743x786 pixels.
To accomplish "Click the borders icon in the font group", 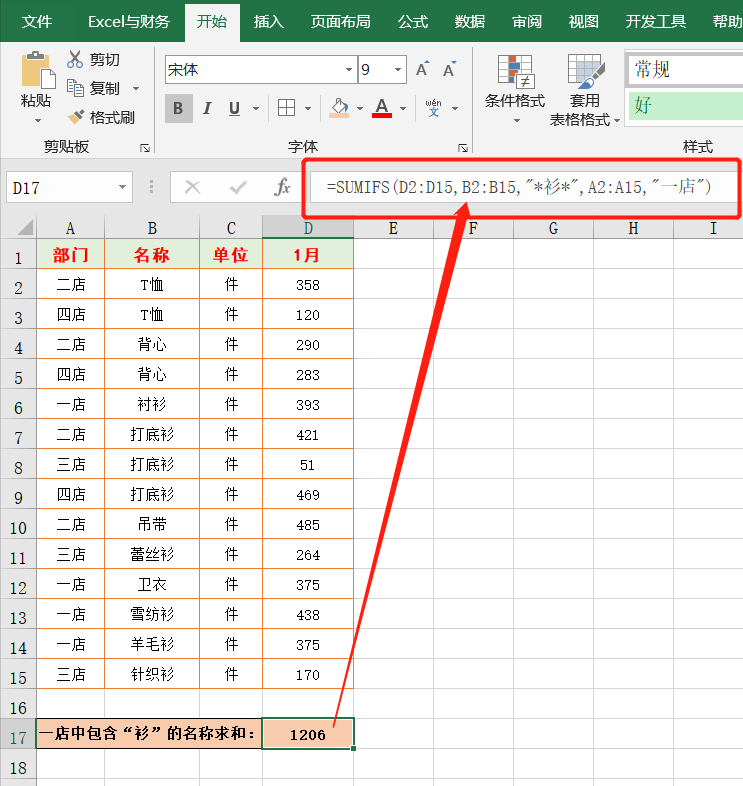I will click(286, 108).
